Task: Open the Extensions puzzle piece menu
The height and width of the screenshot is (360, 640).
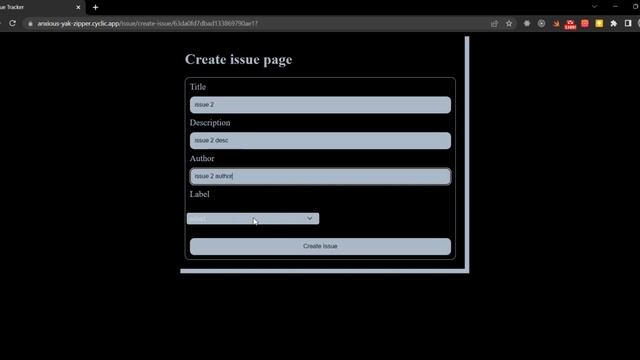Action: point(613,24)
